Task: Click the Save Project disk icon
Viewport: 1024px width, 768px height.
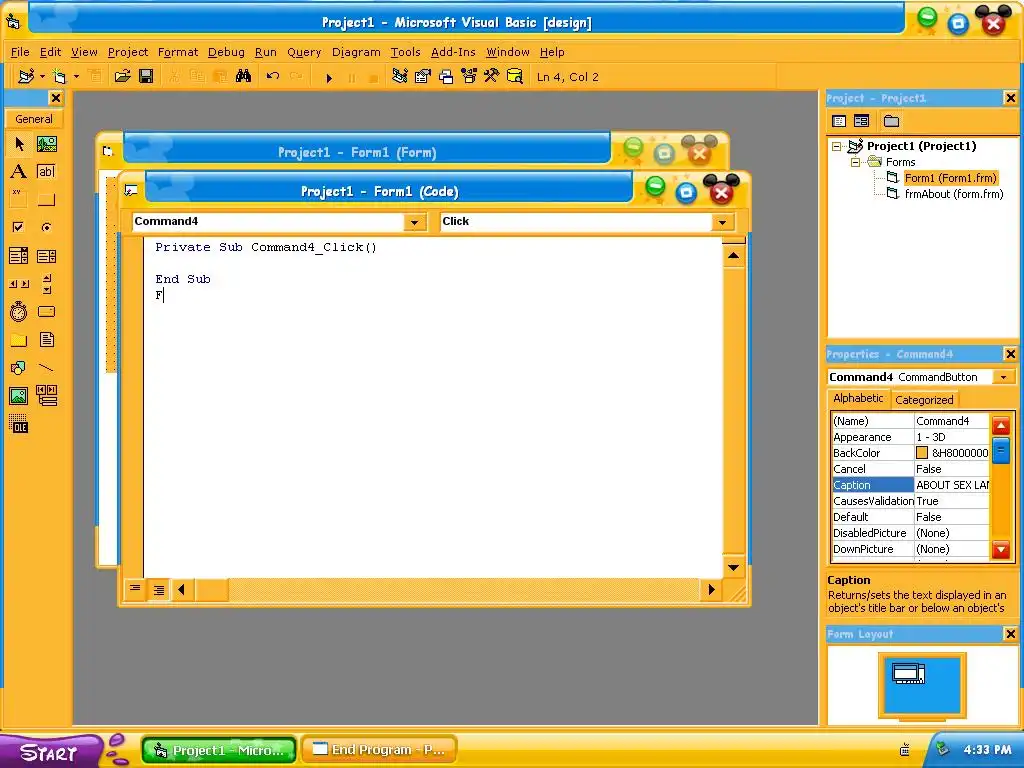Action: tap(146, 76)
